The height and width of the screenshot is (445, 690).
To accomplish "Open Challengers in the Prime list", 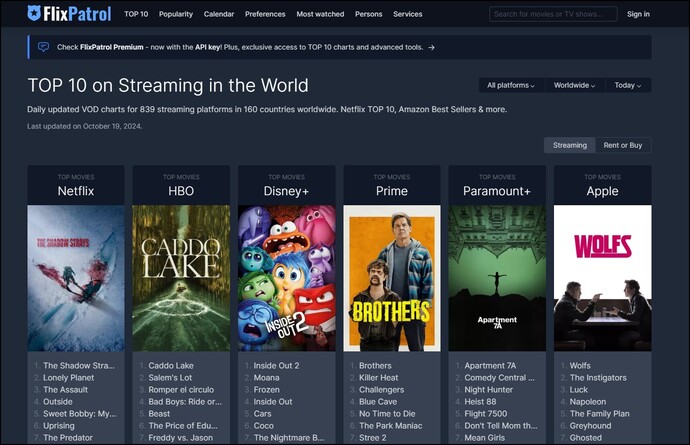I will click(382, 390).
